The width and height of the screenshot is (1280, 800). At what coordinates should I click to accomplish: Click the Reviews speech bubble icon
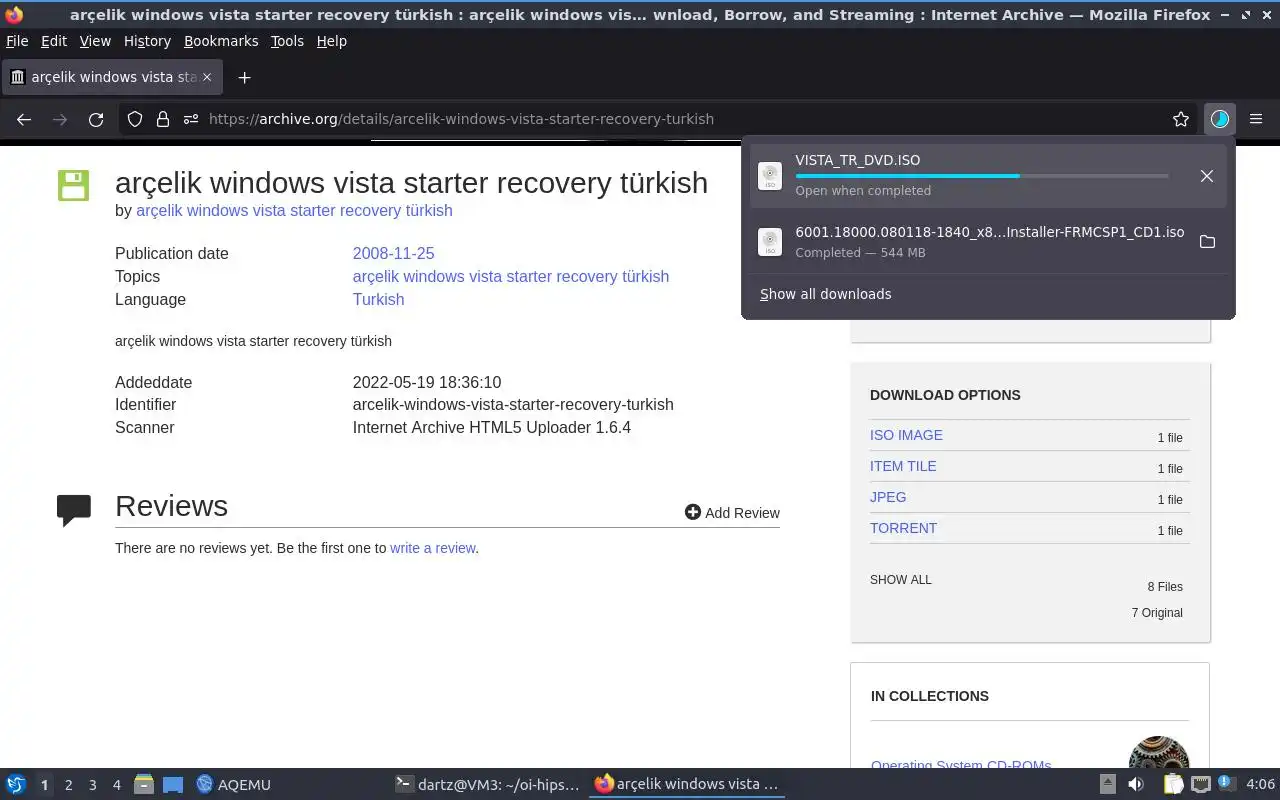(x=74, y=510)
